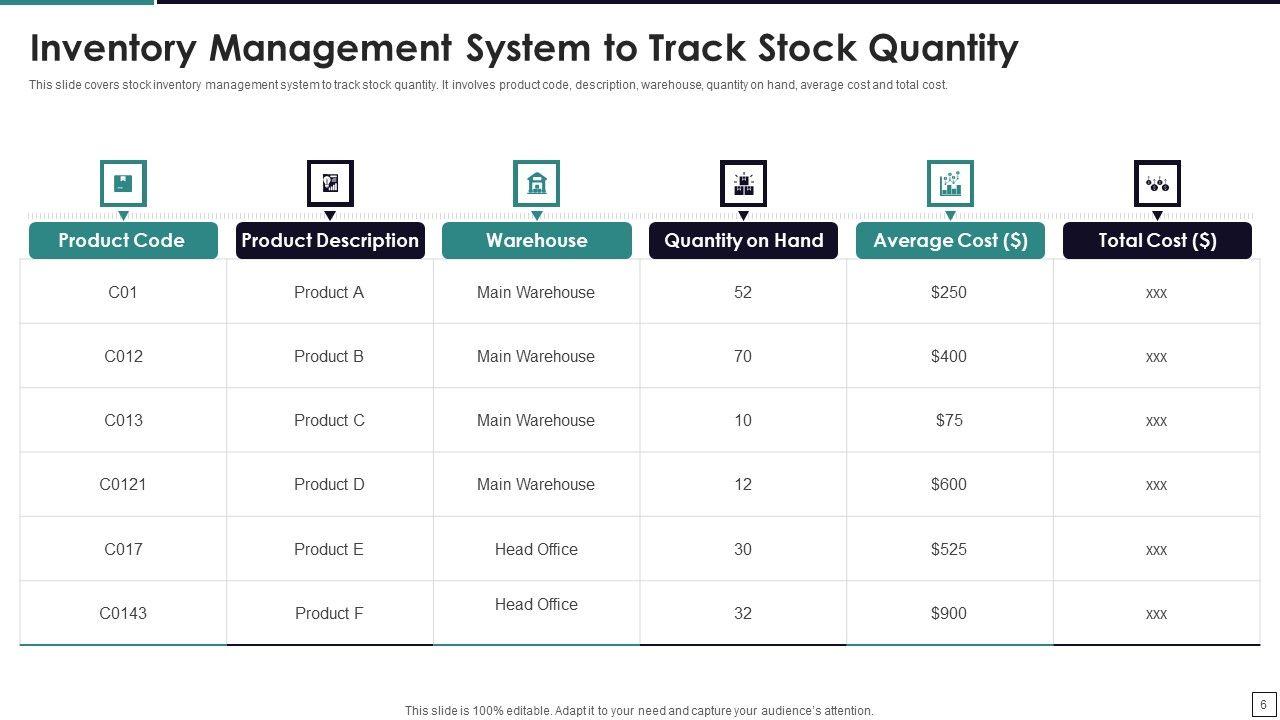Click the Head Office cell for Product E
The image size is (1280, 720).
coord(536,549)
